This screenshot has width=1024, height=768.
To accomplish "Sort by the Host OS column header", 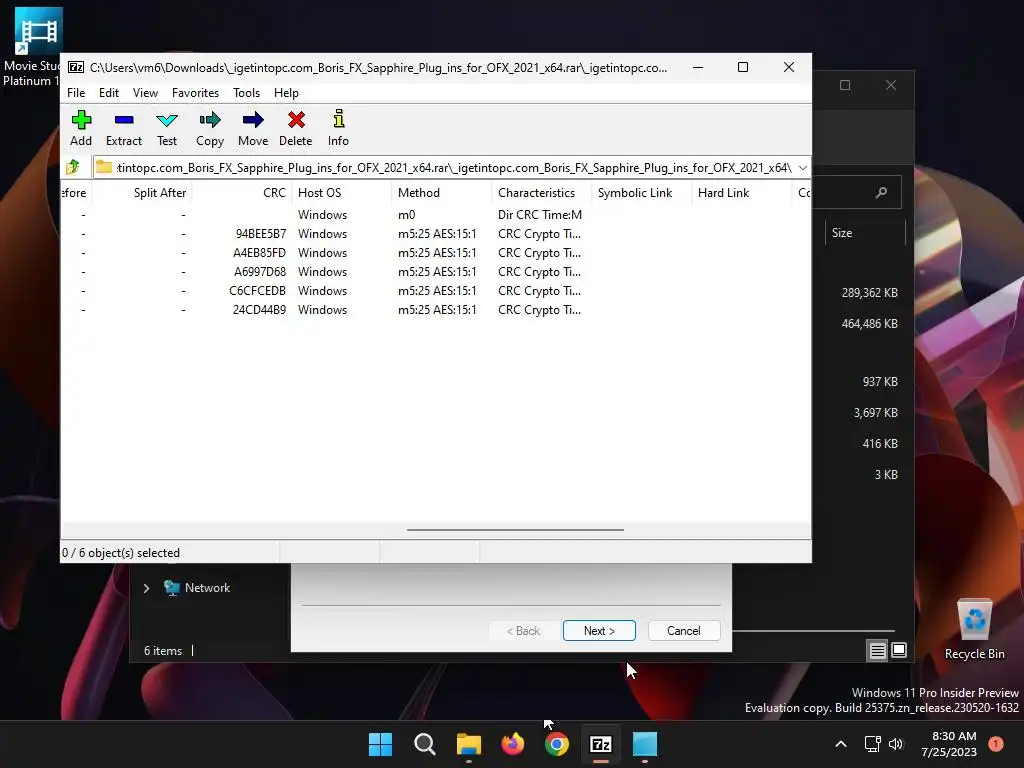I will tap(341, 193).
